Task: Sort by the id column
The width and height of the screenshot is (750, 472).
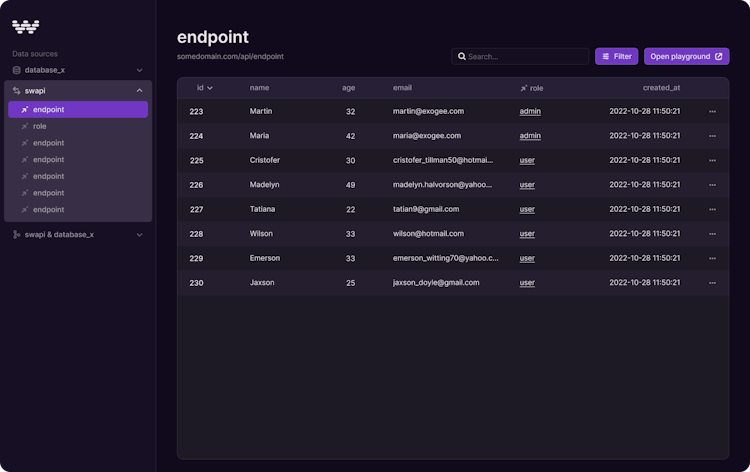Action: coord(204,88)
